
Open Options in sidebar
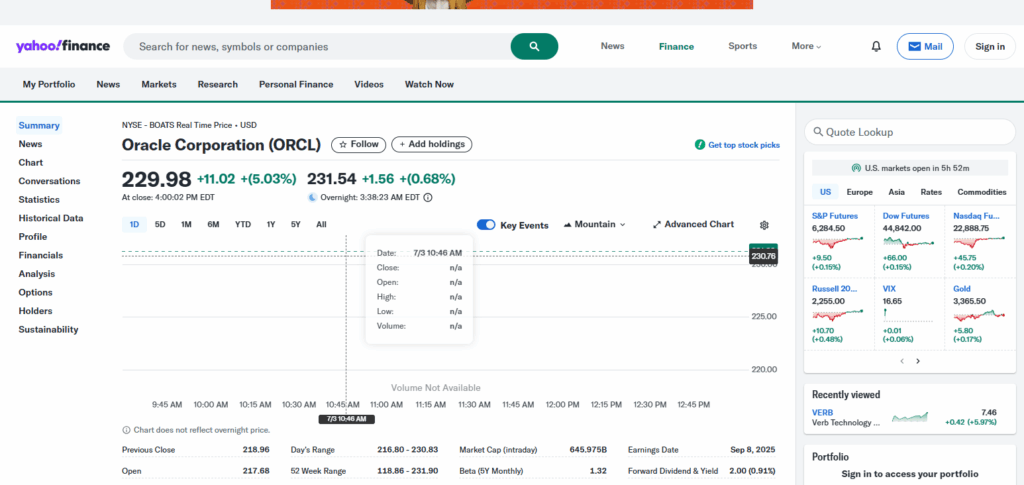click(x=35, y=292)
